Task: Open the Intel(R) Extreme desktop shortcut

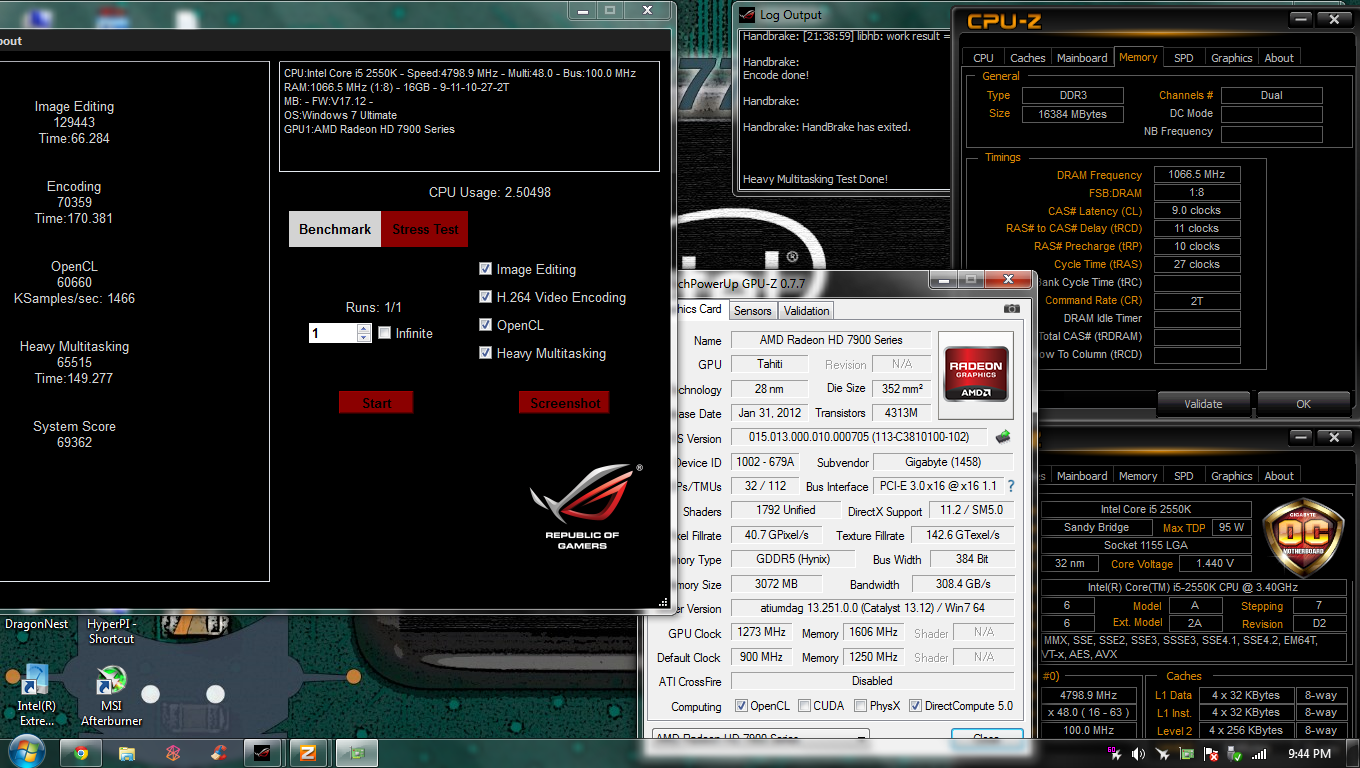Action: [x=36, y=697]
